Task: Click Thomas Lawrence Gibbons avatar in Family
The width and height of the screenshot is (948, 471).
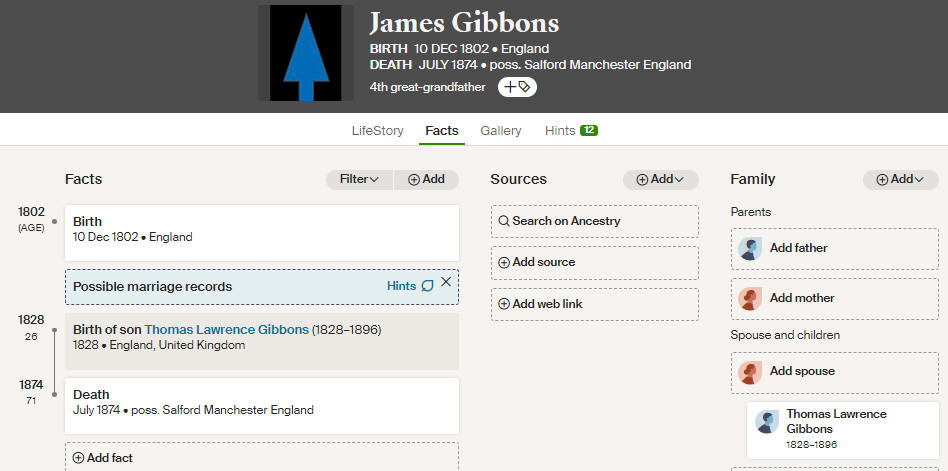Action: 768,422
